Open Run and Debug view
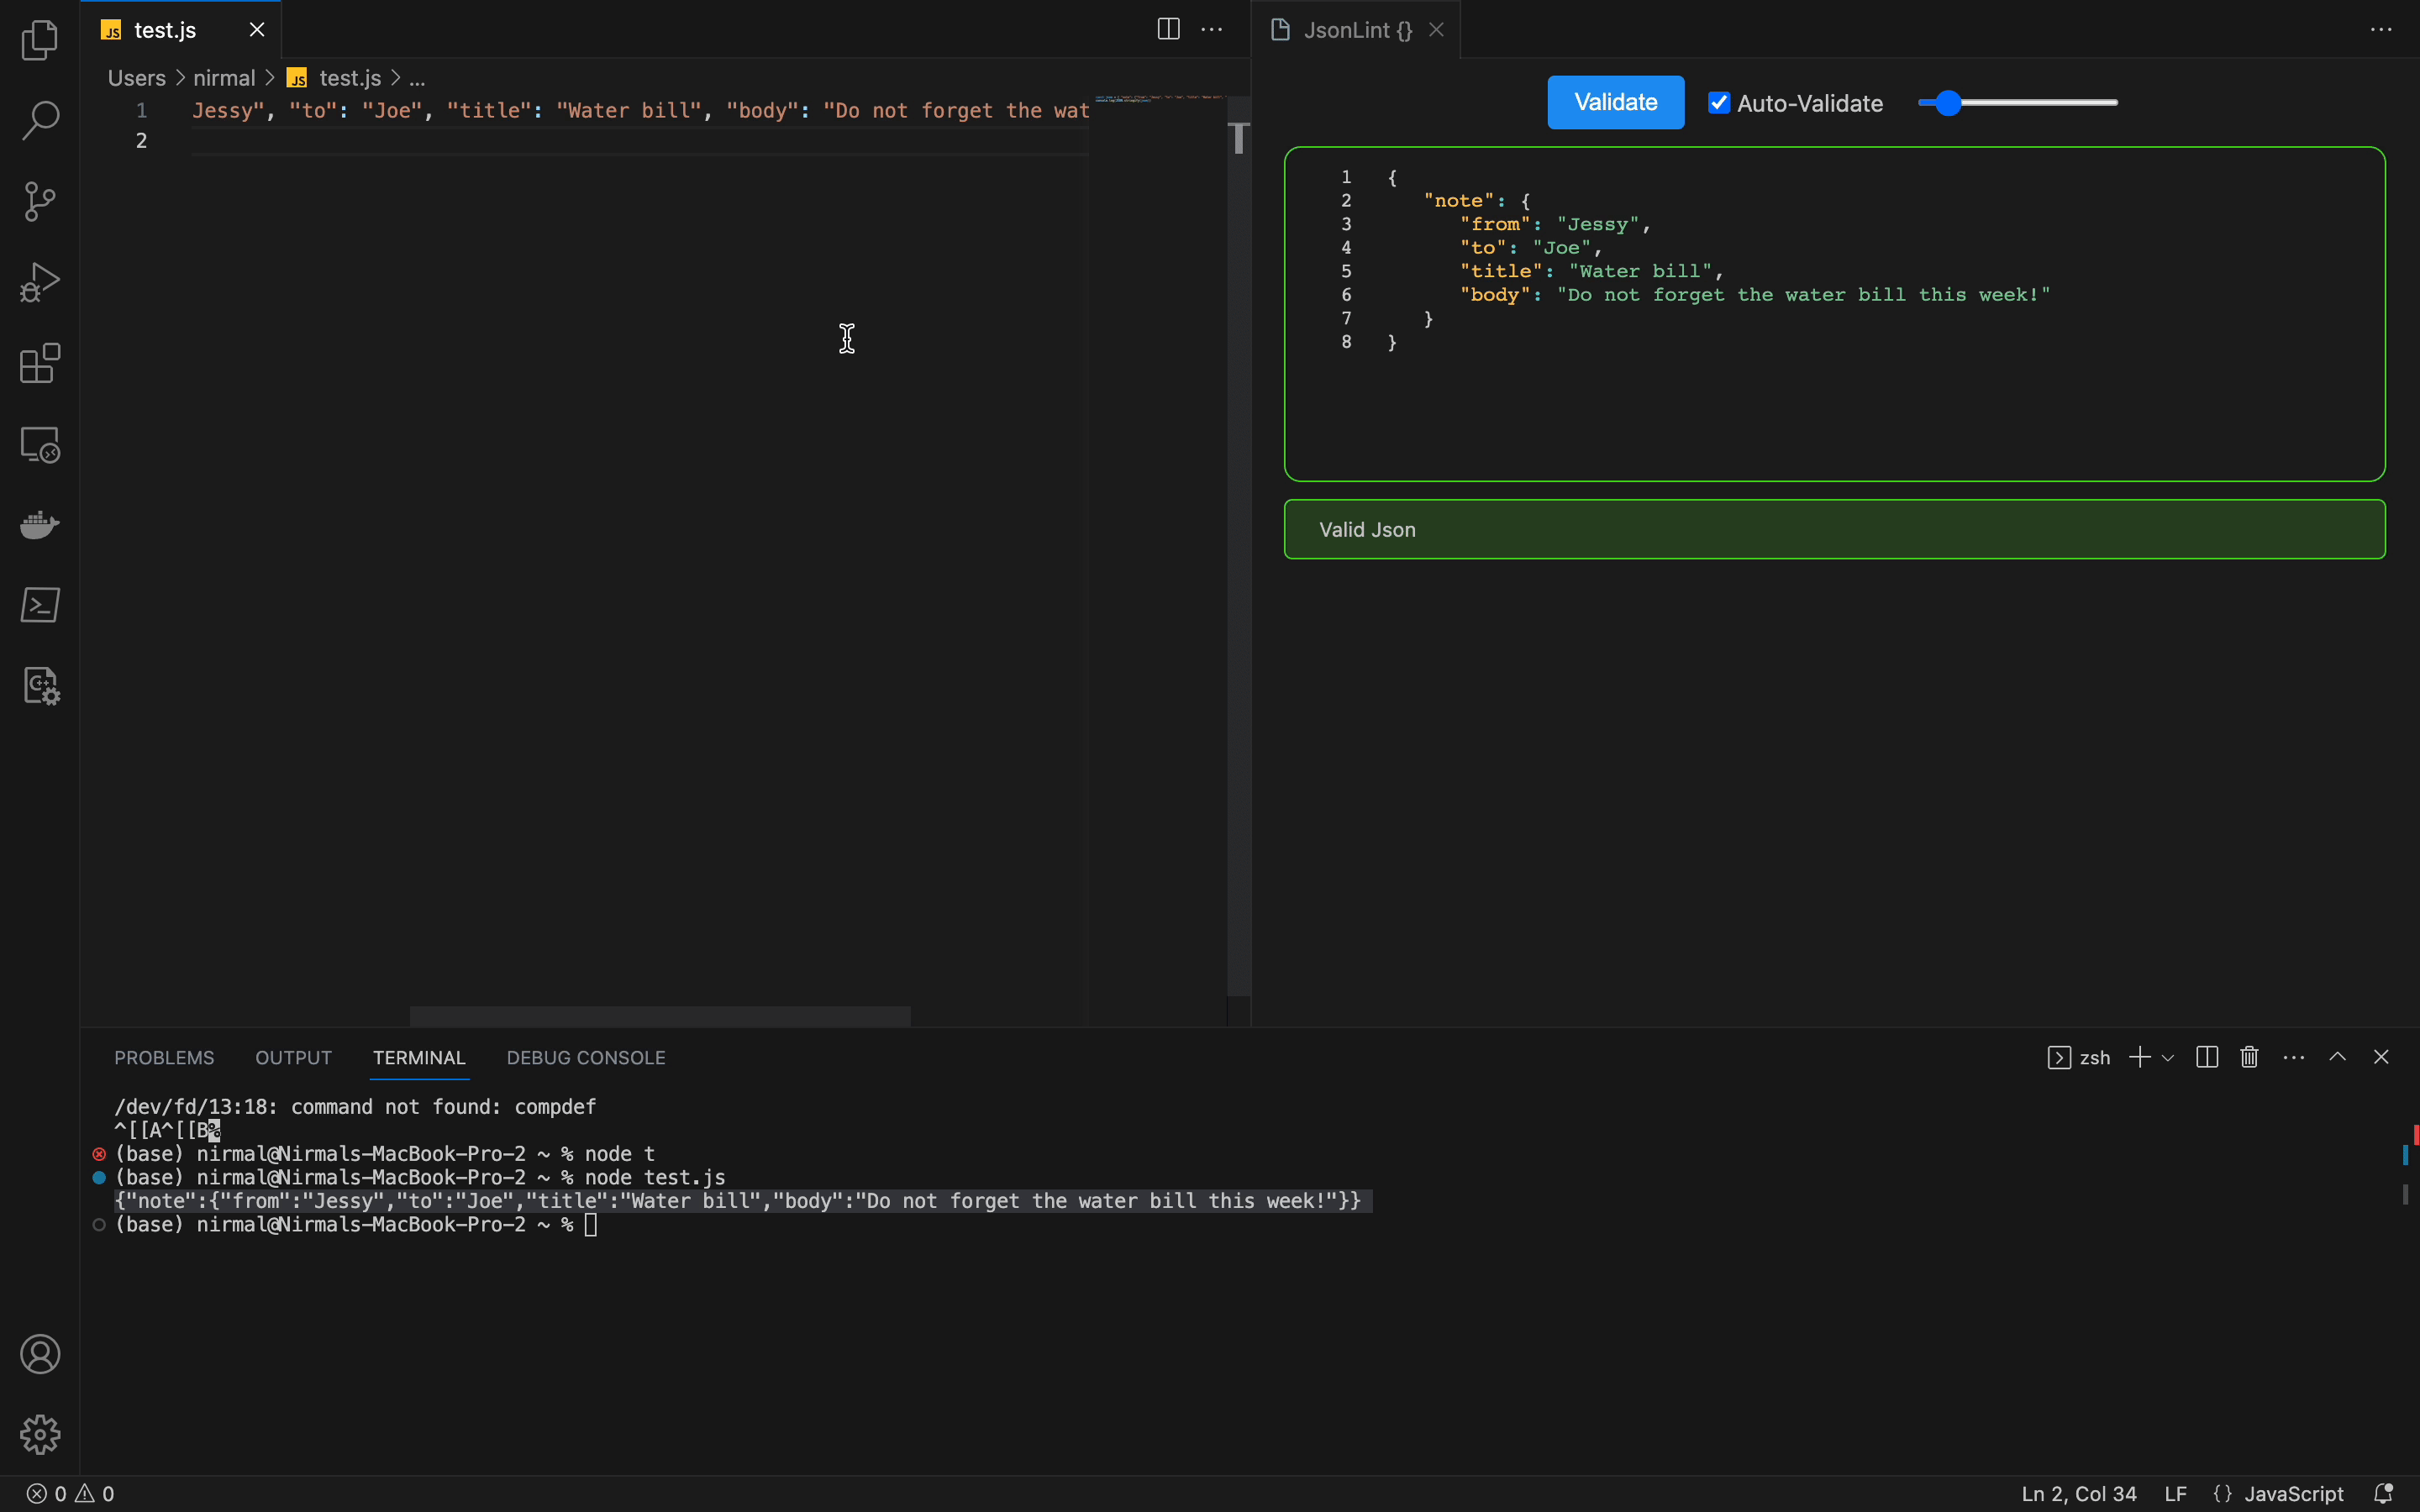Viewport: 2420px width, 1512px height. click(40, 283)
